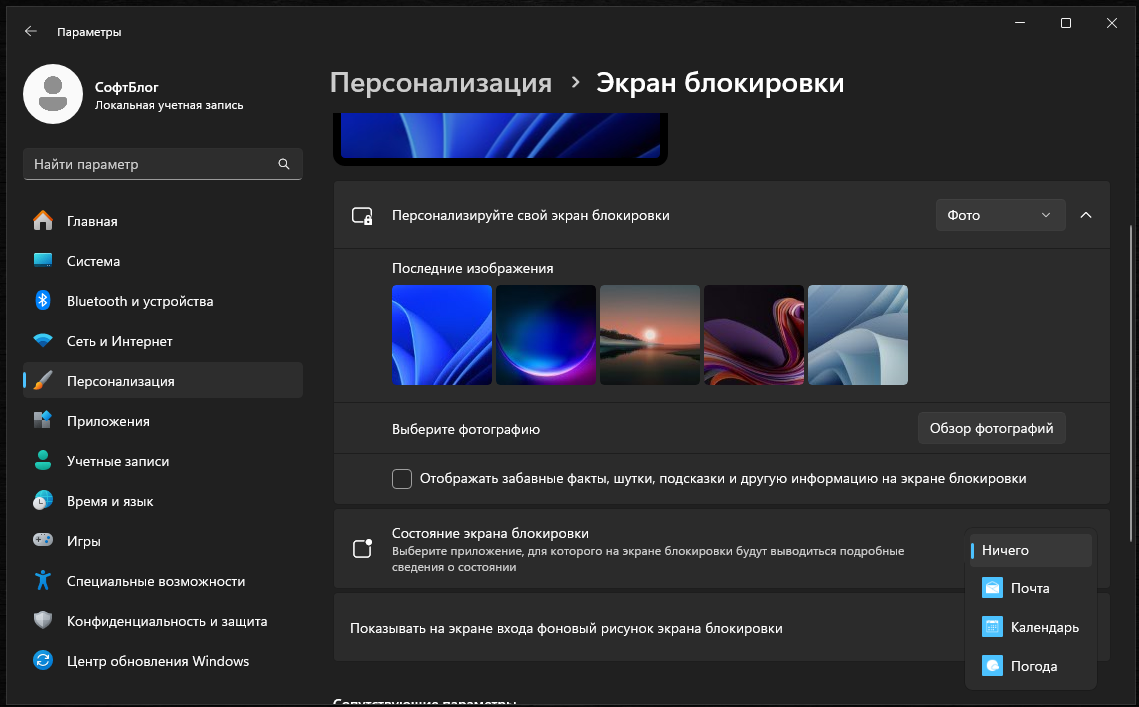Viewport: 1139px width, 707px height.
Task: Open the Фото background type dropdown
Action: [1000, 214]
